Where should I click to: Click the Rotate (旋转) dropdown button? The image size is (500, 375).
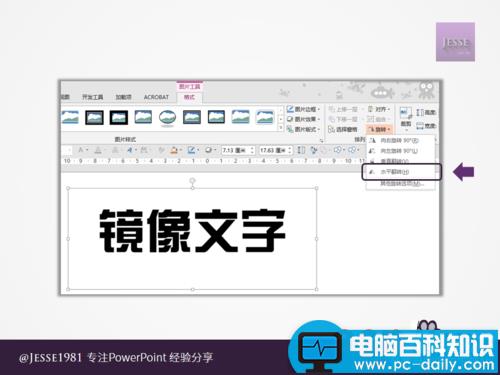tap(379, 129)
